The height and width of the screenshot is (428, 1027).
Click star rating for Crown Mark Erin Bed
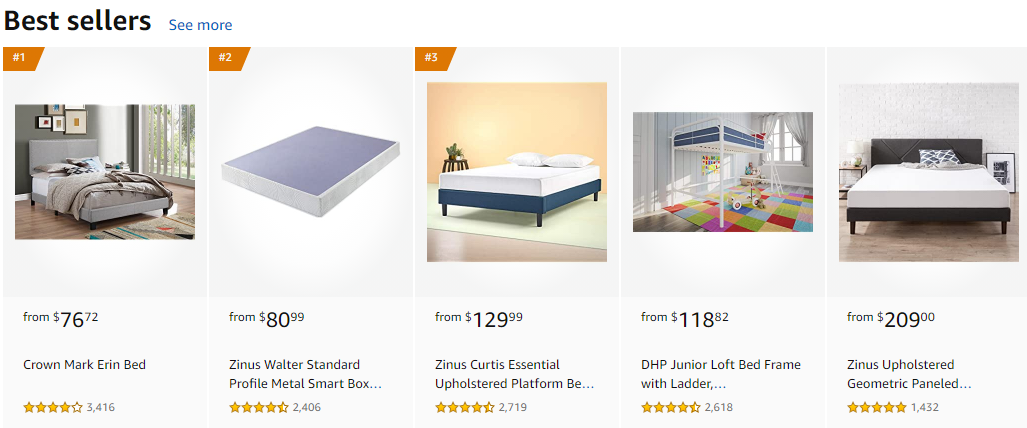pyautogui.click(x=53, y=408)
